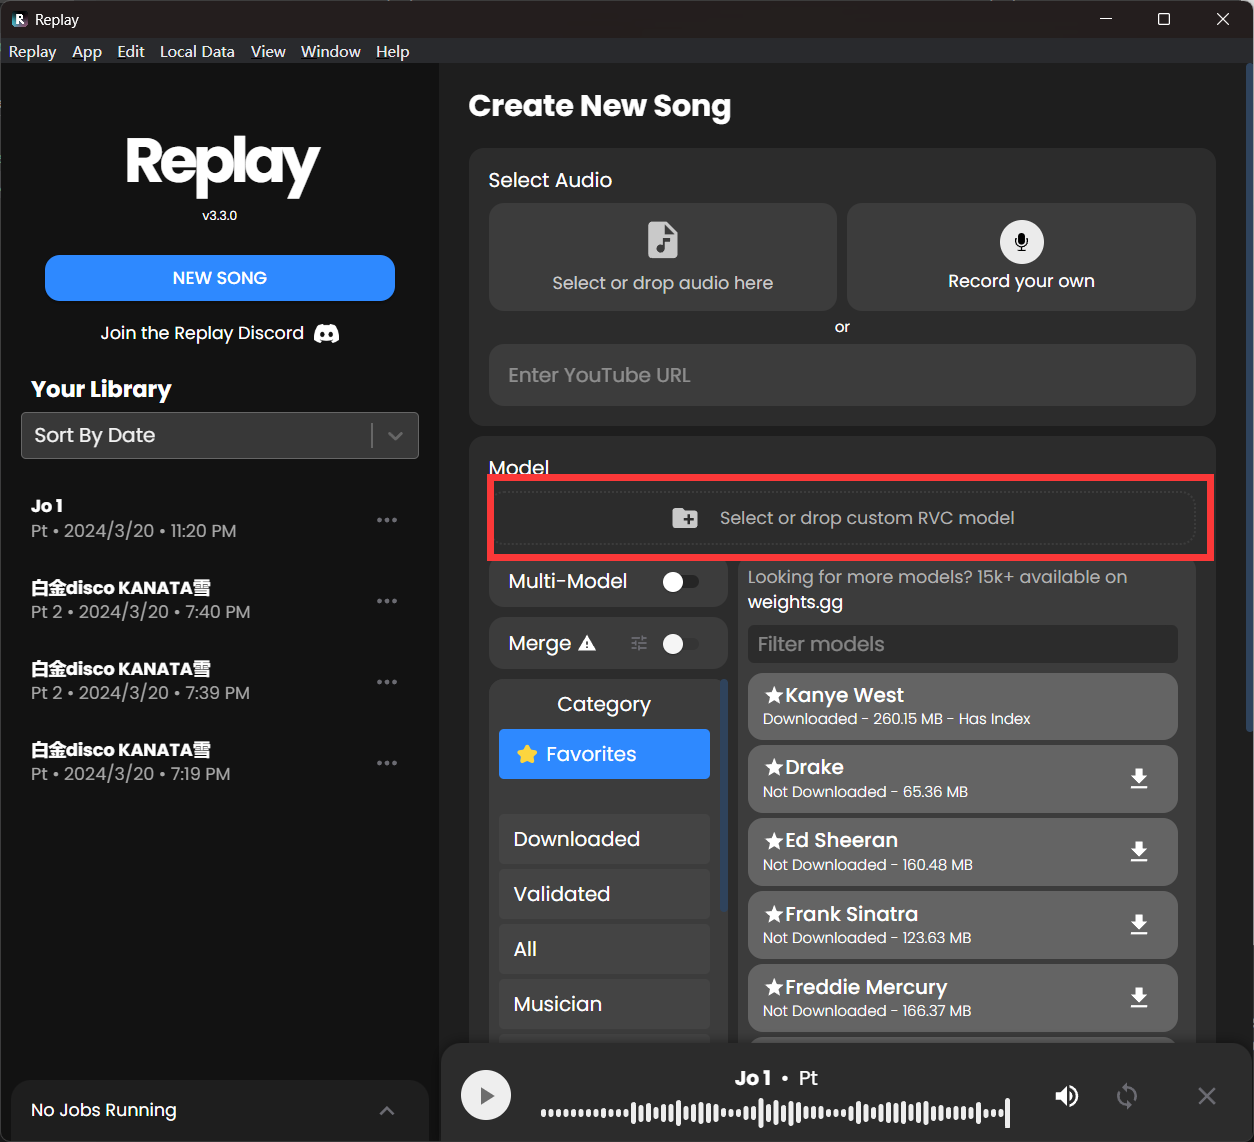Viewport: 1254px width, 1142px height.
Task: Open the weights.gg link
Action: (x=795, y=602)
